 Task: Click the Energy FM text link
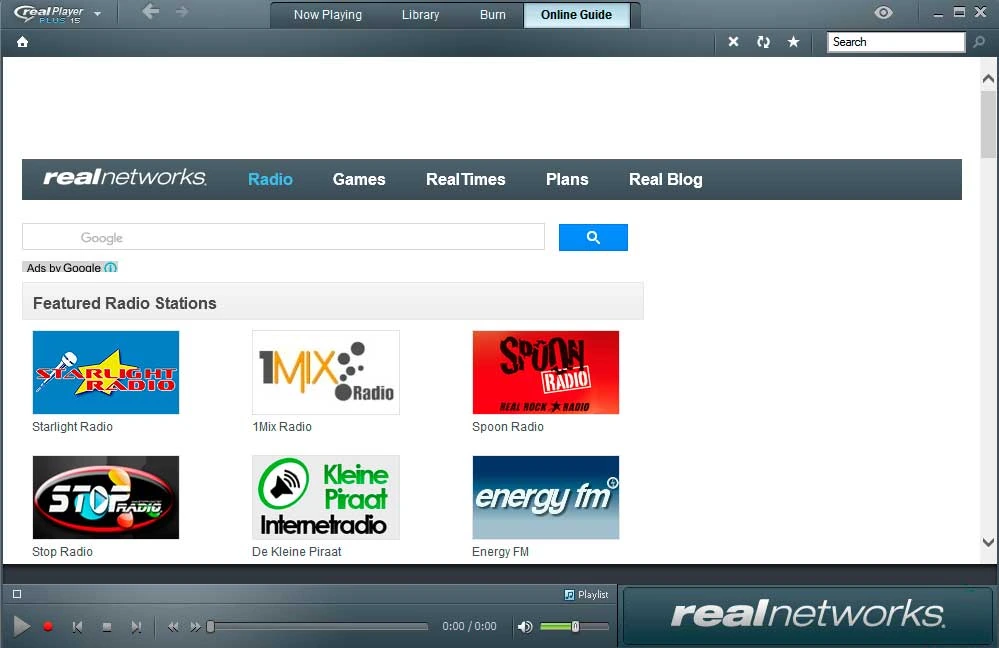pyautogui.click(x=500, y=552)
